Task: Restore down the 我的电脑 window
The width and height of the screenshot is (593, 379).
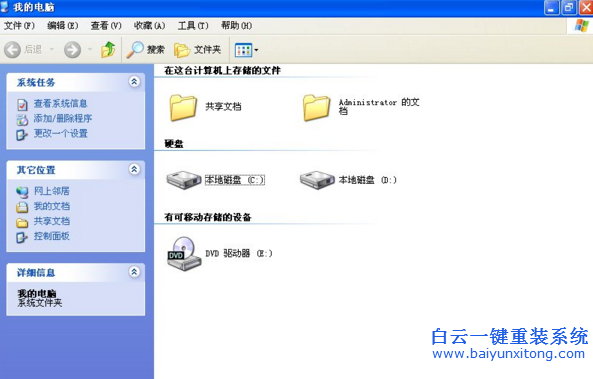Action: 569,8
